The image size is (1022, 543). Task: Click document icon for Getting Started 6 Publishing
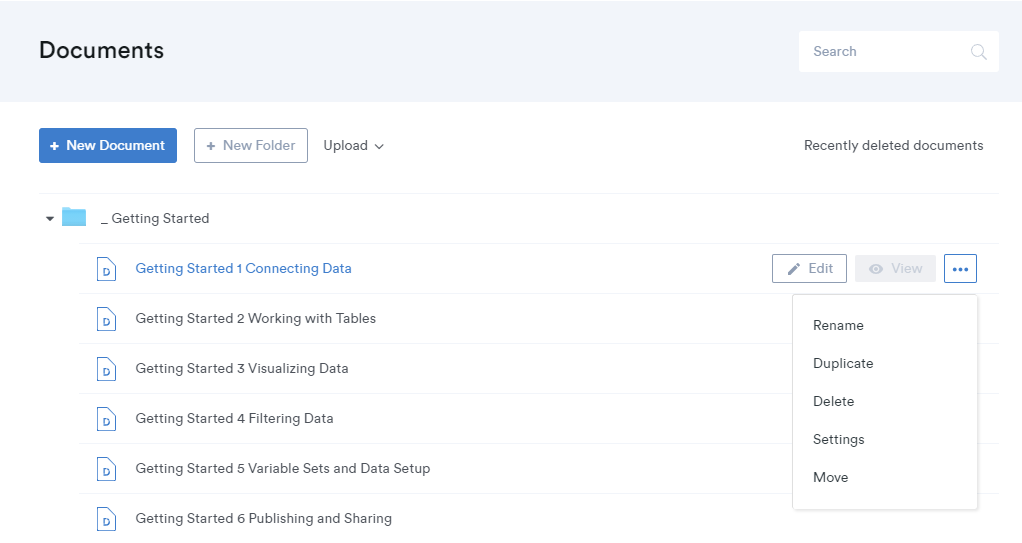click(x=106, y=519)
